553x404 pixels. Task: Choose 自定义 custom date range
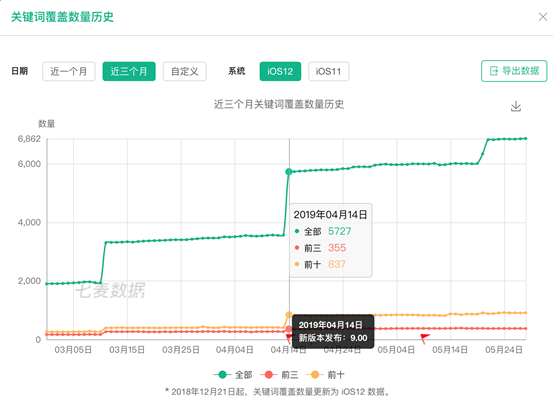pyautogui.click(x=185, y=72)
